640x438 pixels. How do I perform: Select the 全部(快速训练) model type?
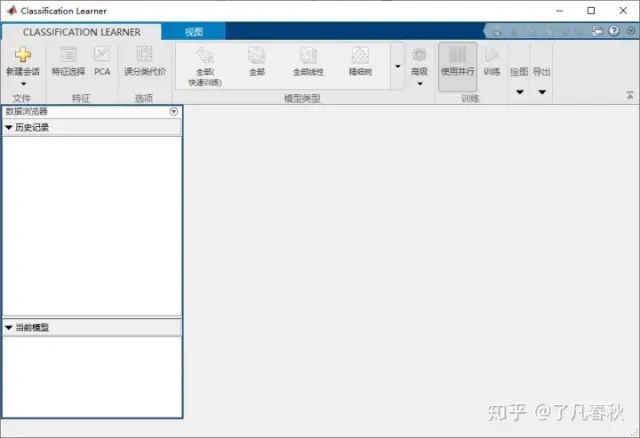click(x=205, y=67)
